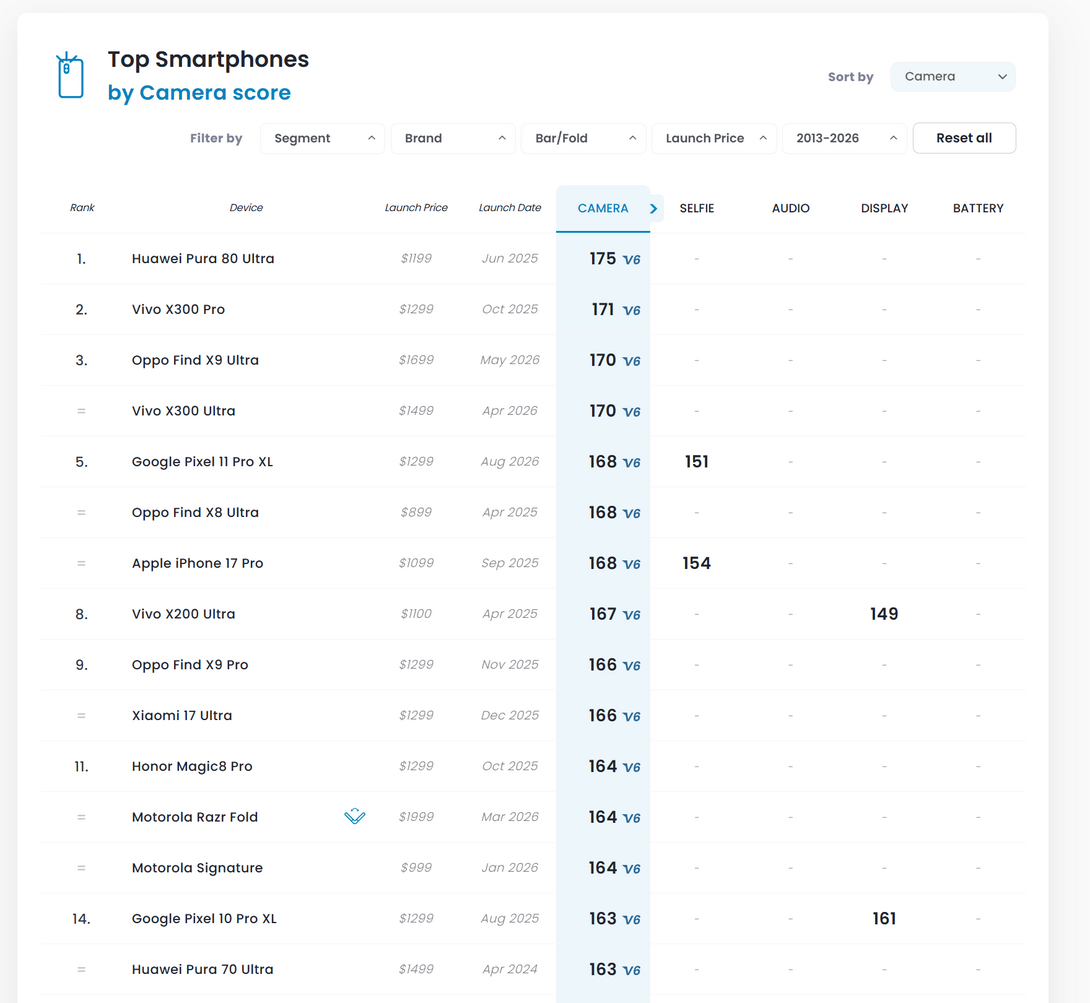Click the $1199 launch price
Viewport: 1090px width, 1003px height.
[416, 259]
